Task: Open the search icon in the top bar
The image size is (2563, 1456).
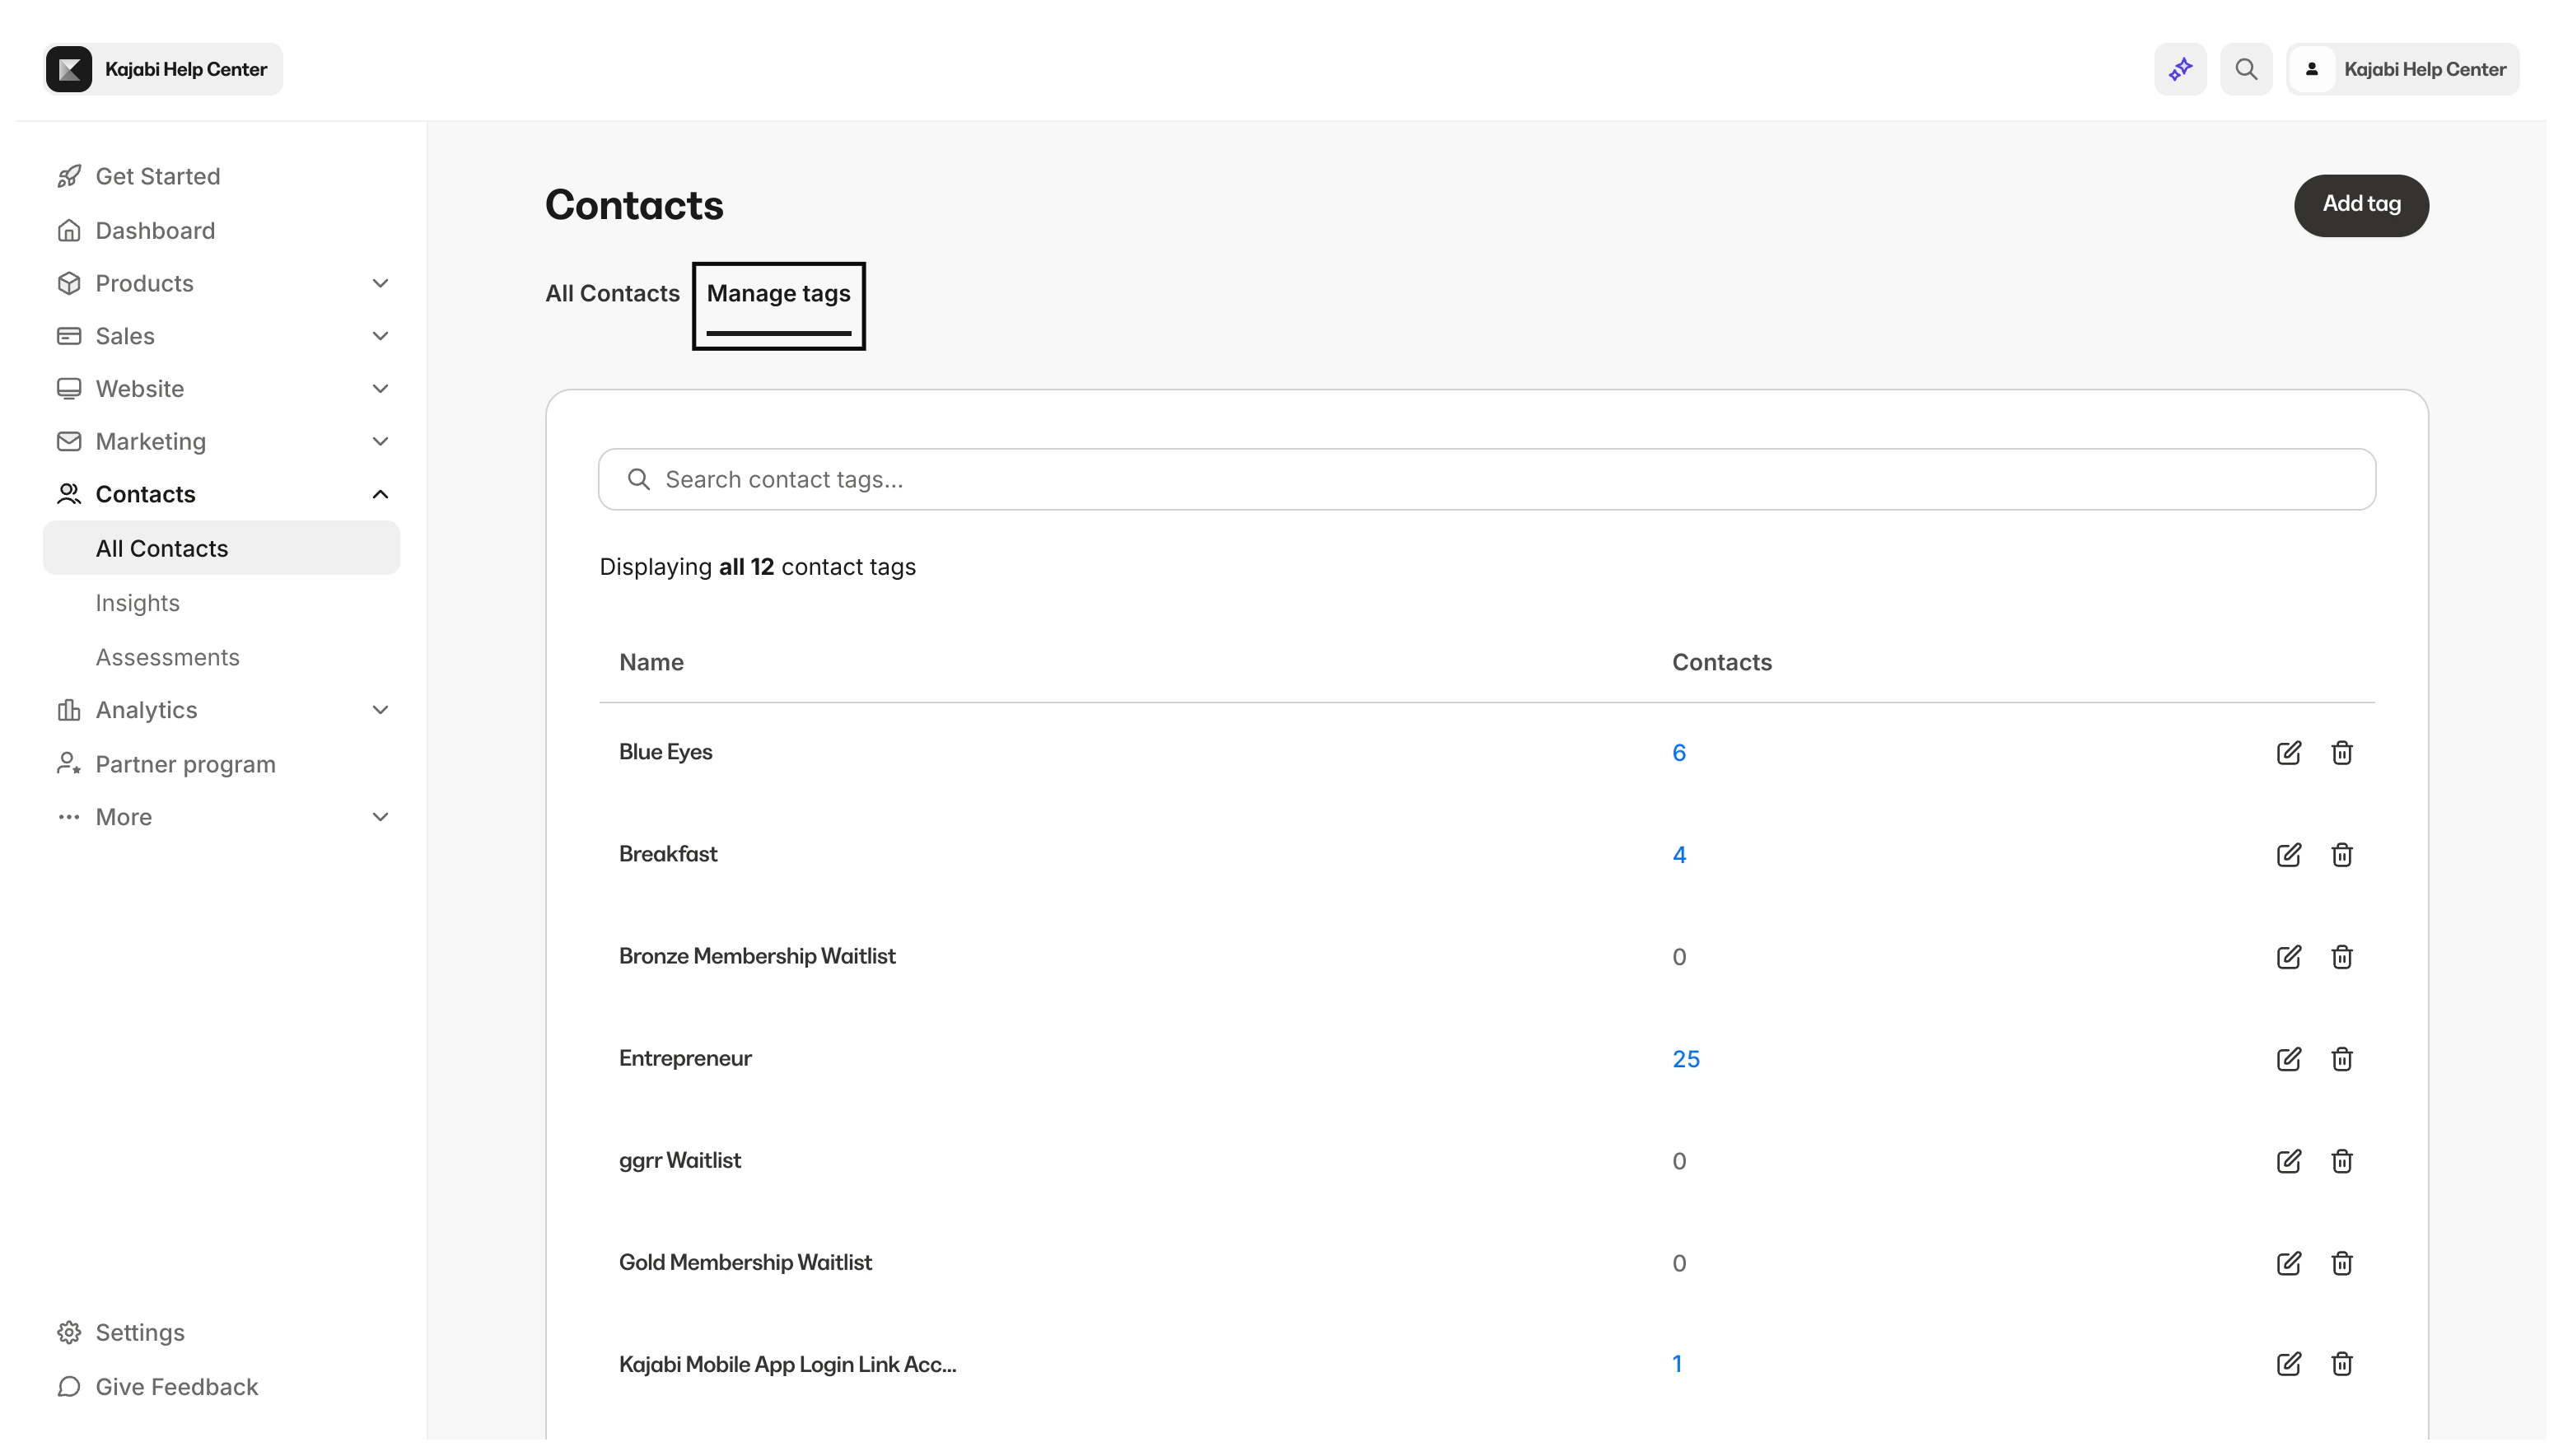Action: [x=2245, y=68]
